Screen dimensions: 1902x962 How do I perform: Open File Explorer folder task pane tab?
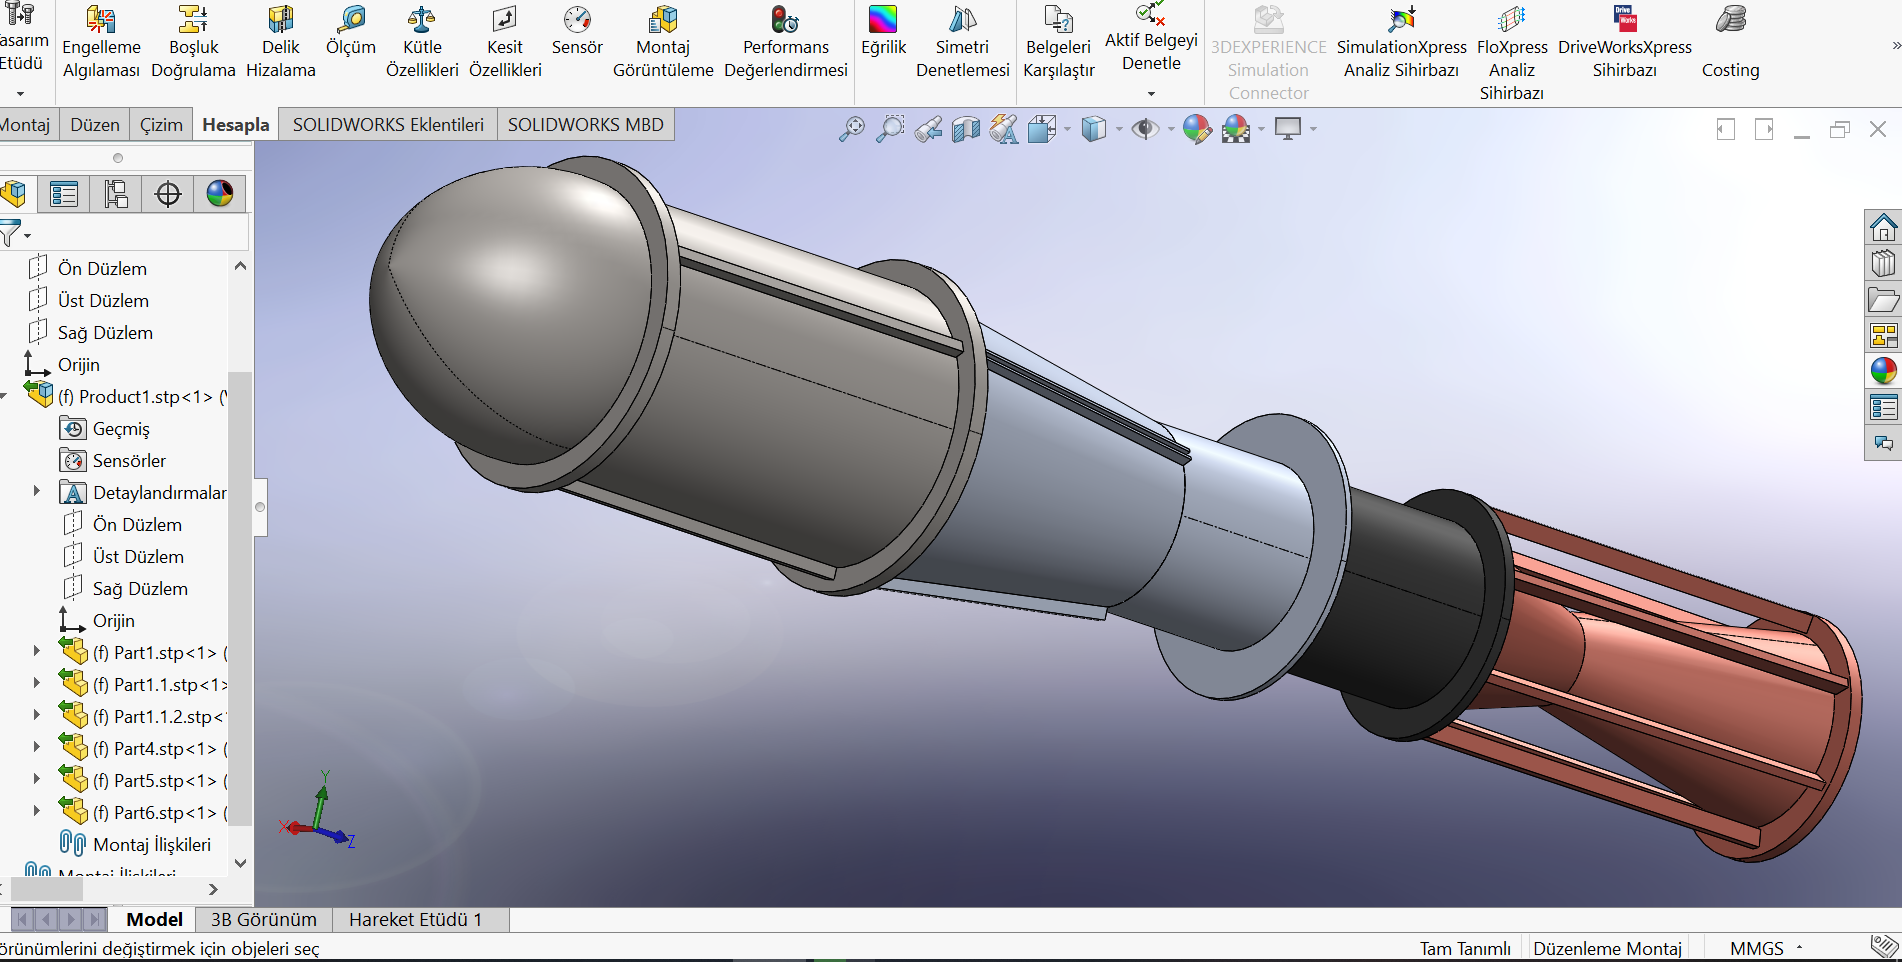pos(1884,300)
